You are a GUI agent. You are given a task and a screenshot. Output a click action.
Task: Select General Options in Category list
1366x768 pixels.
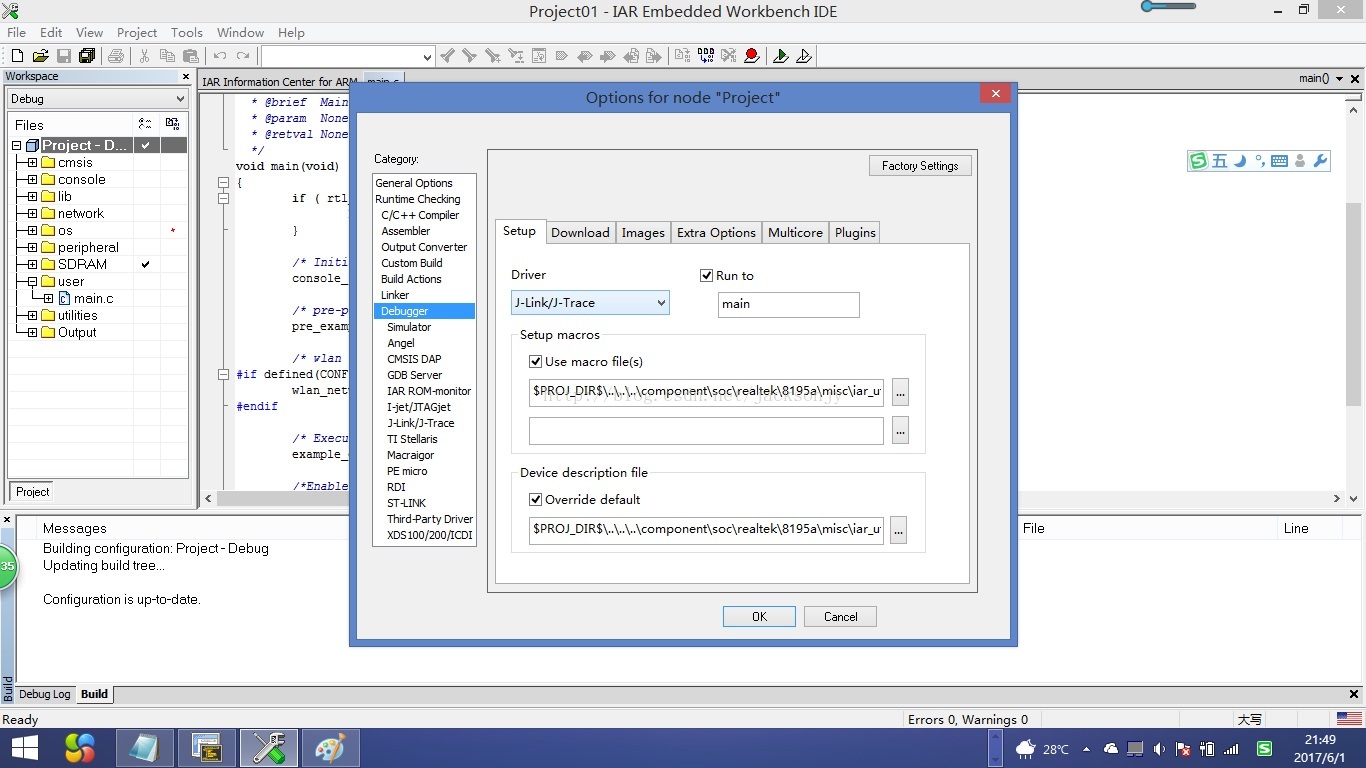414,183
